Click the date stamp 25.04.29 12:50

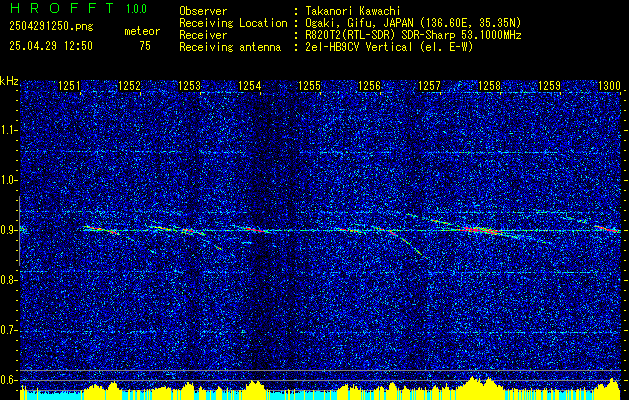click(51, 46)
